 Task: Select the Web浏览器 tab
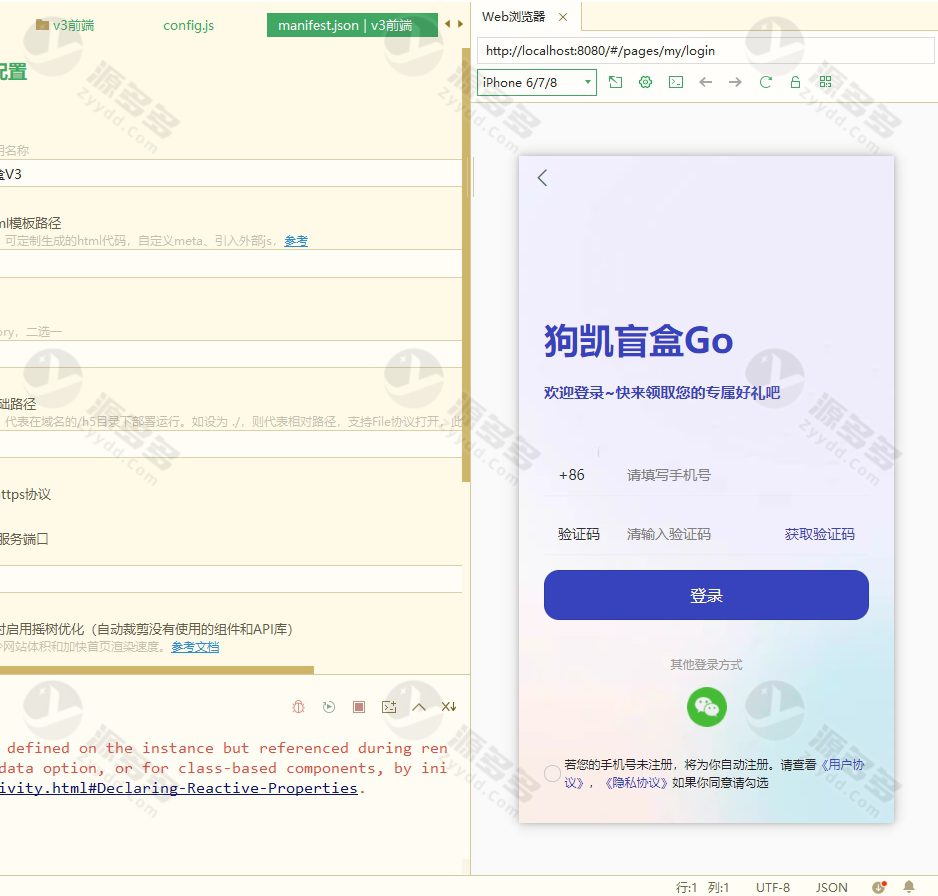(513, 17)
